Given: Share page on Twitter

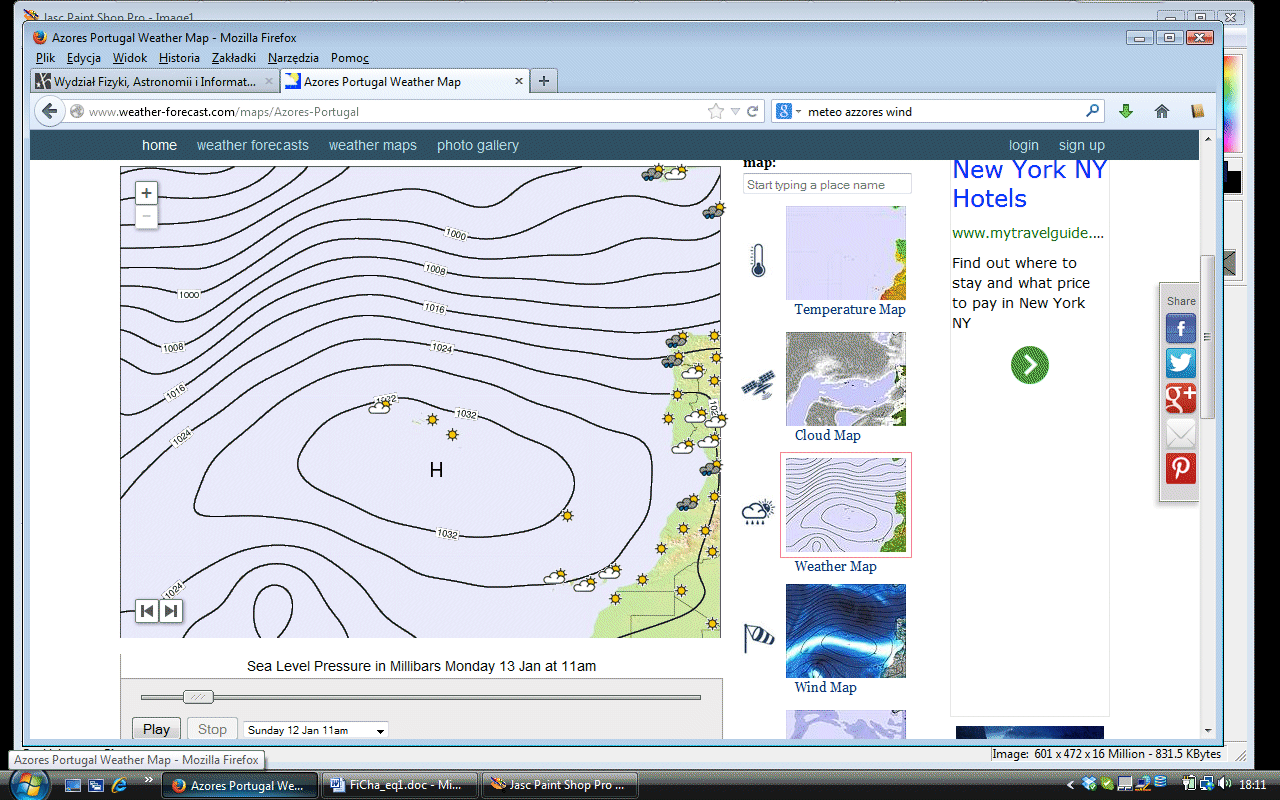Looking at the screenshot, I should coord(1181,363).
